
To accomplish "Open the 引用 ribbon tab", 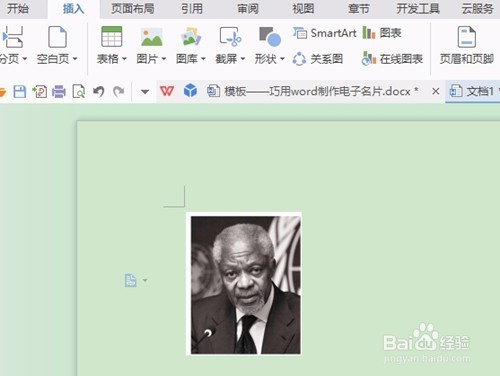I will (192, 9).
